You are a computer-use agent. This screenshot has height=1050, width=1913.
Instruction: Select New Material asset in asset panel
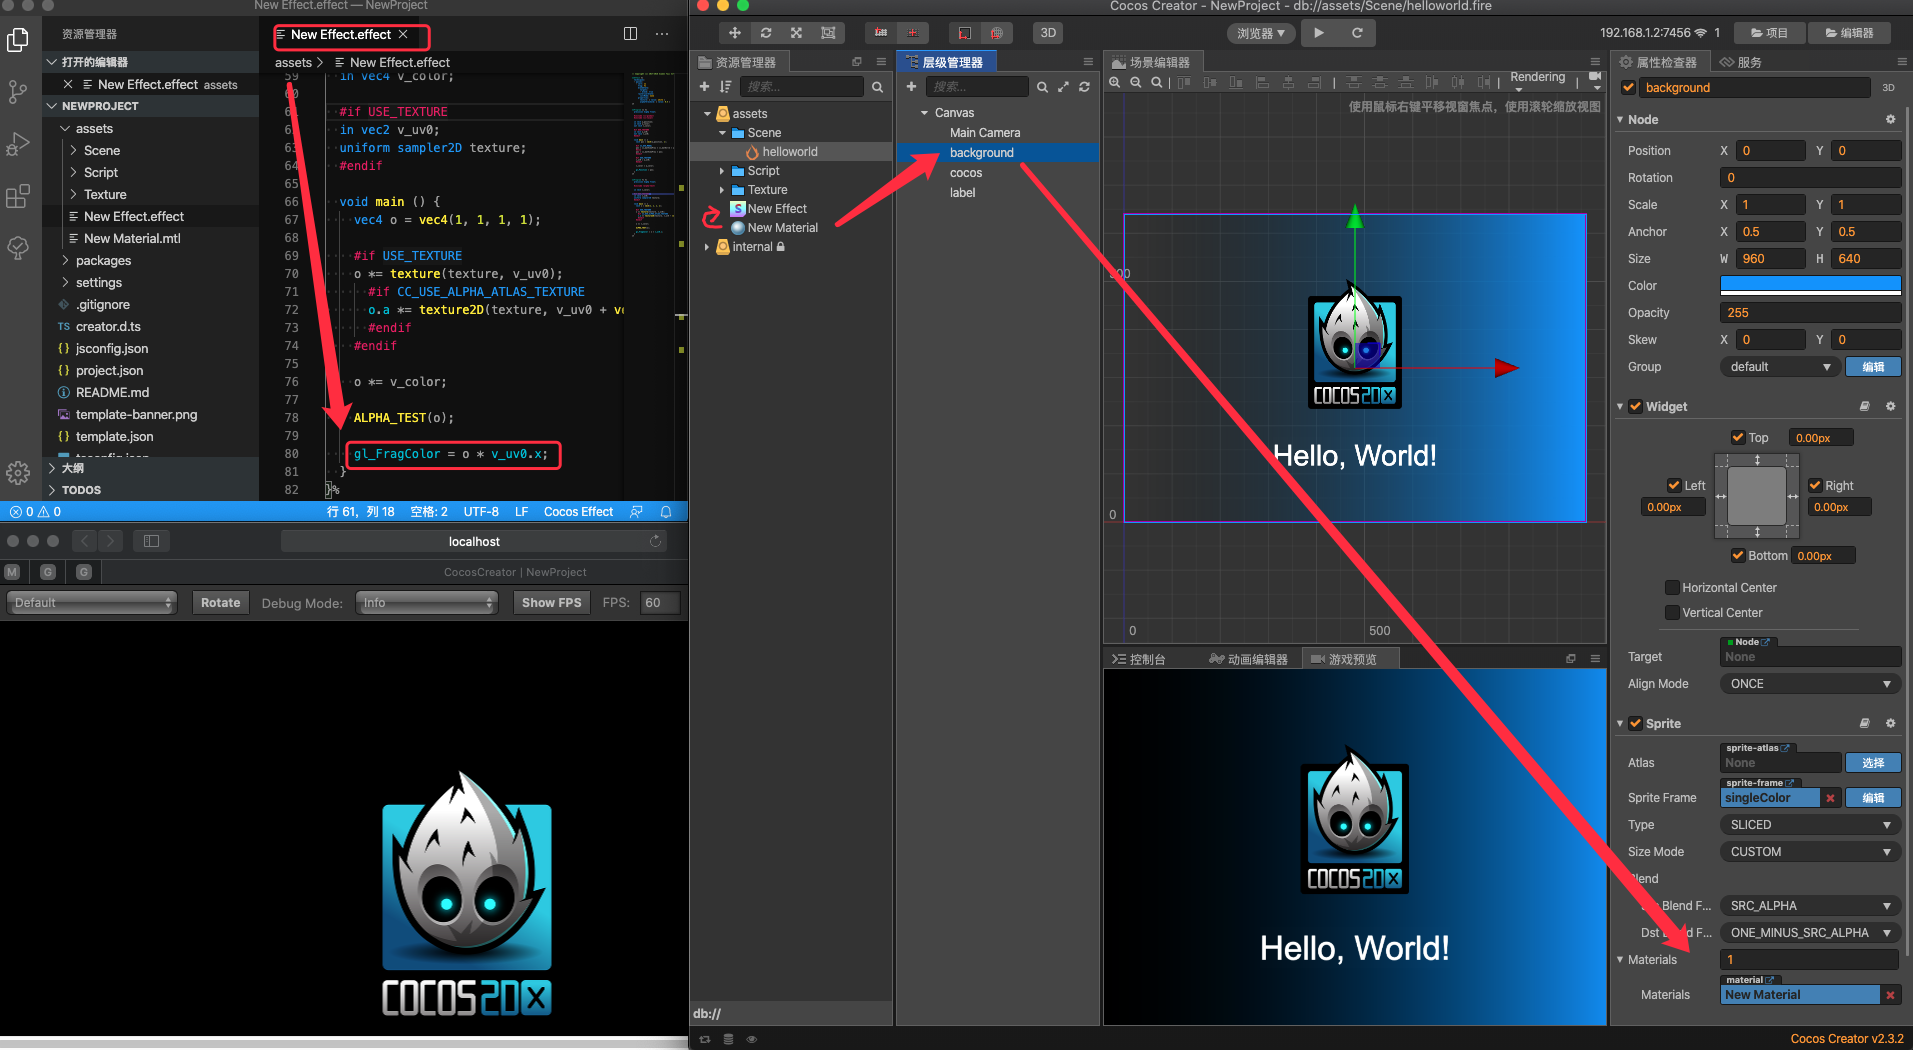click(x=782, y=228)
